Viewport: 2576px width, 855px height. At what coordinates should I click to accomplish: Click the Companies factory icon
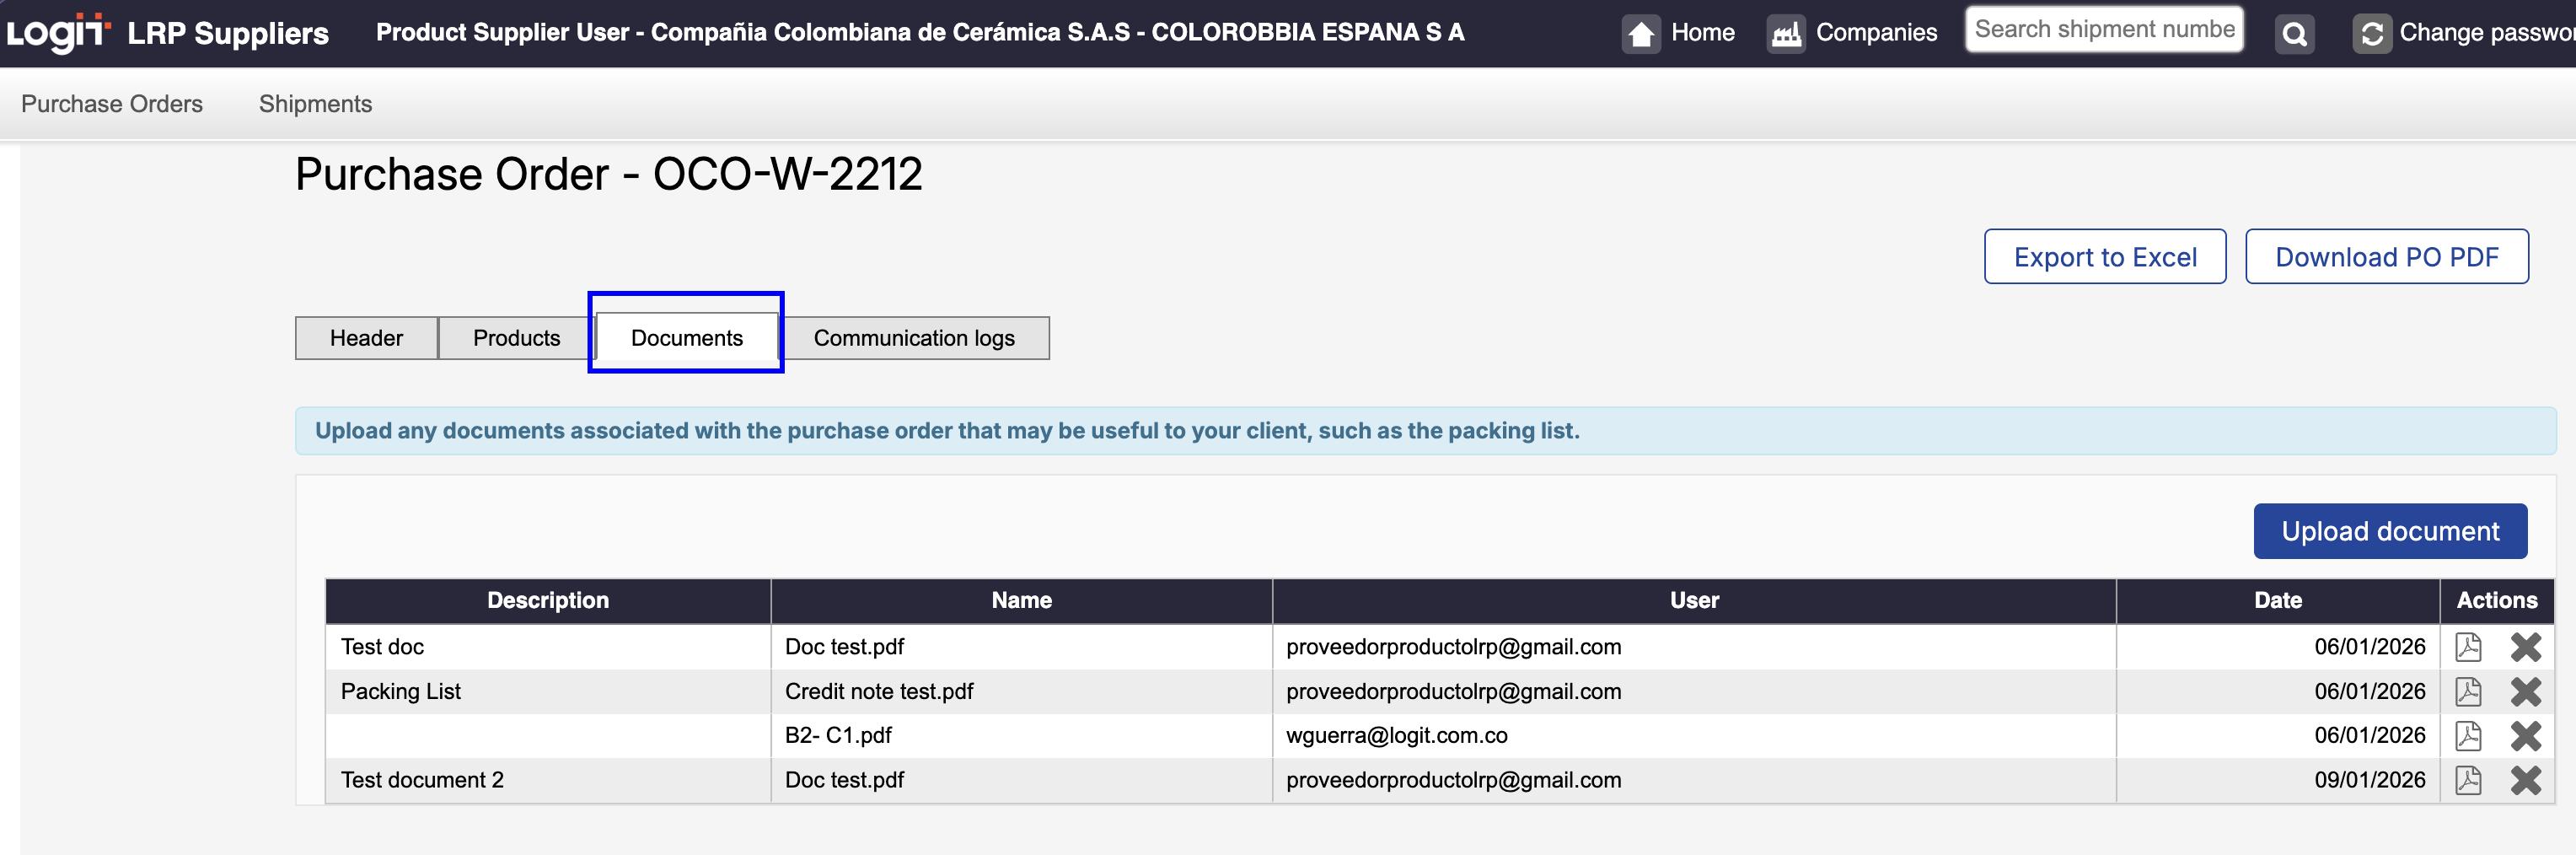click(x=1785, y=34)
